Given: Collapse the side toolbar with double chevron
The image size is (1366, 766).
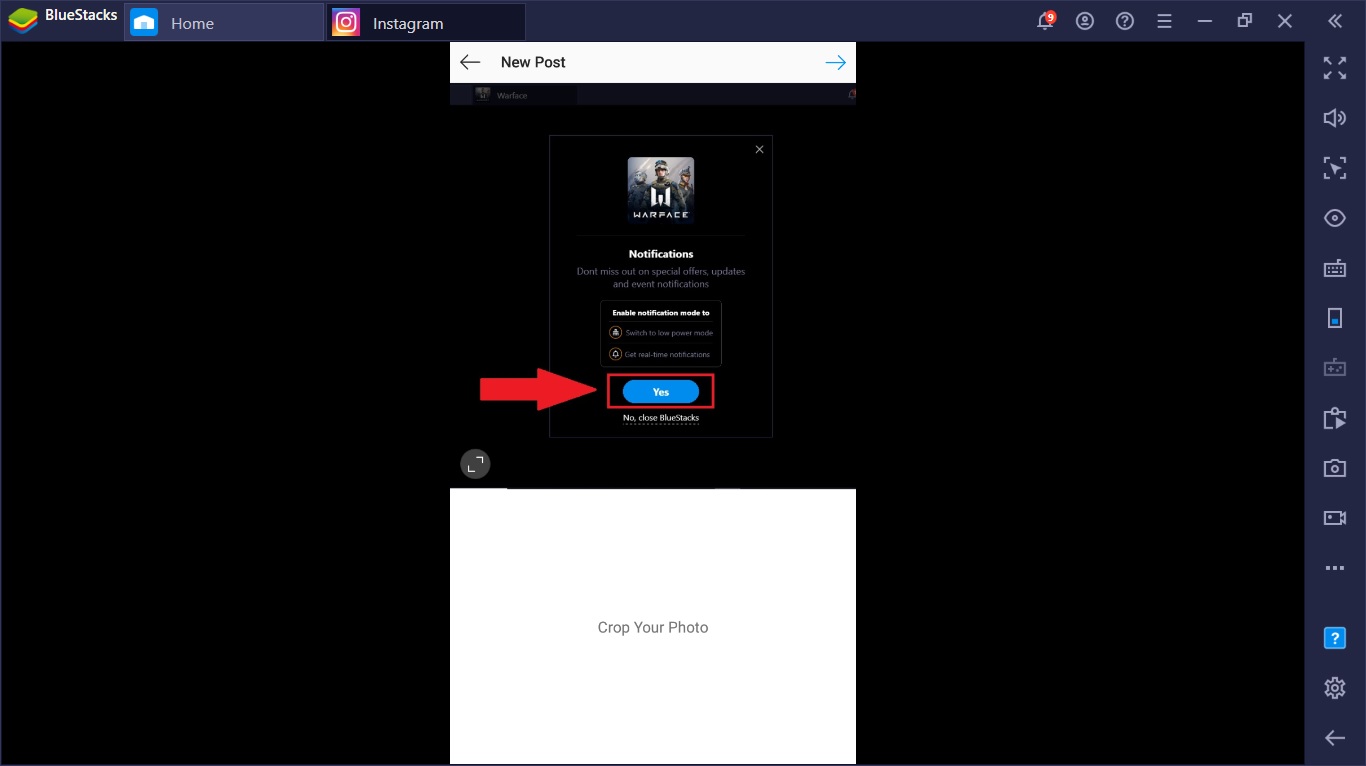Looking at the screenshot, I should coord(1335,21).
